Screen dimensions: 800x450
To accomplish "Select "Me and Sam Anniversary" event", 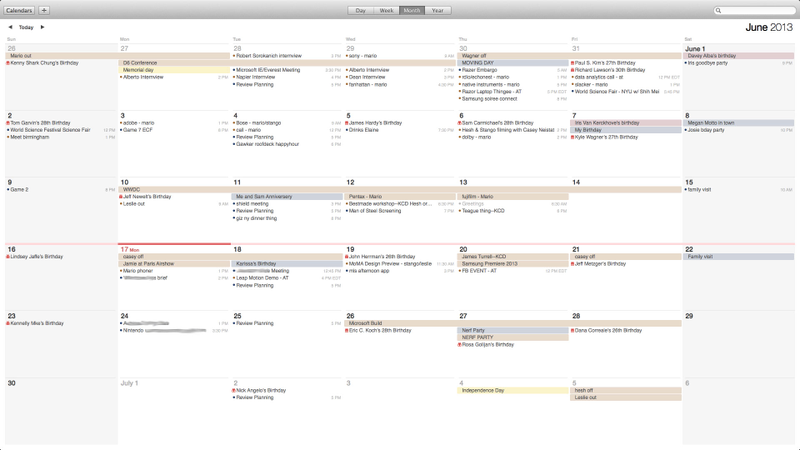I will pos(287,196).
